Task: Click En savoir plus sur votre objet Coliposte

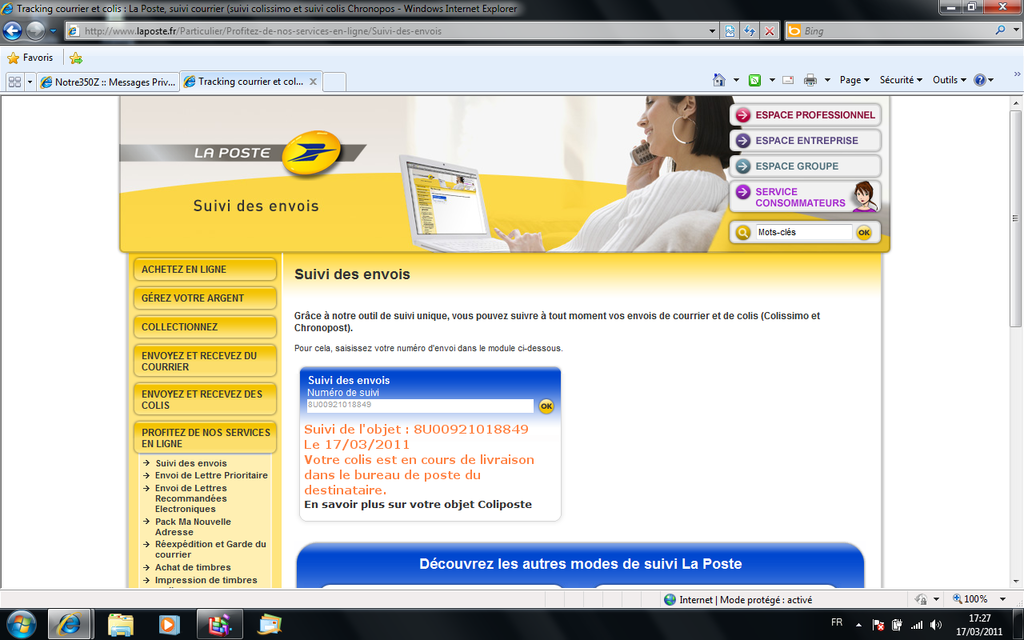Action: coord(418,504)
